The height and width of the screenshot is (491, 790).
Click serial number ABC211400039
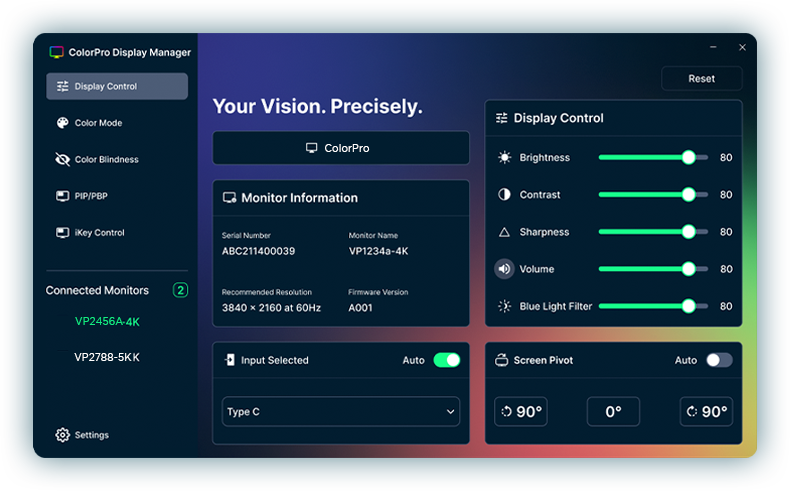tap(258, 251)
